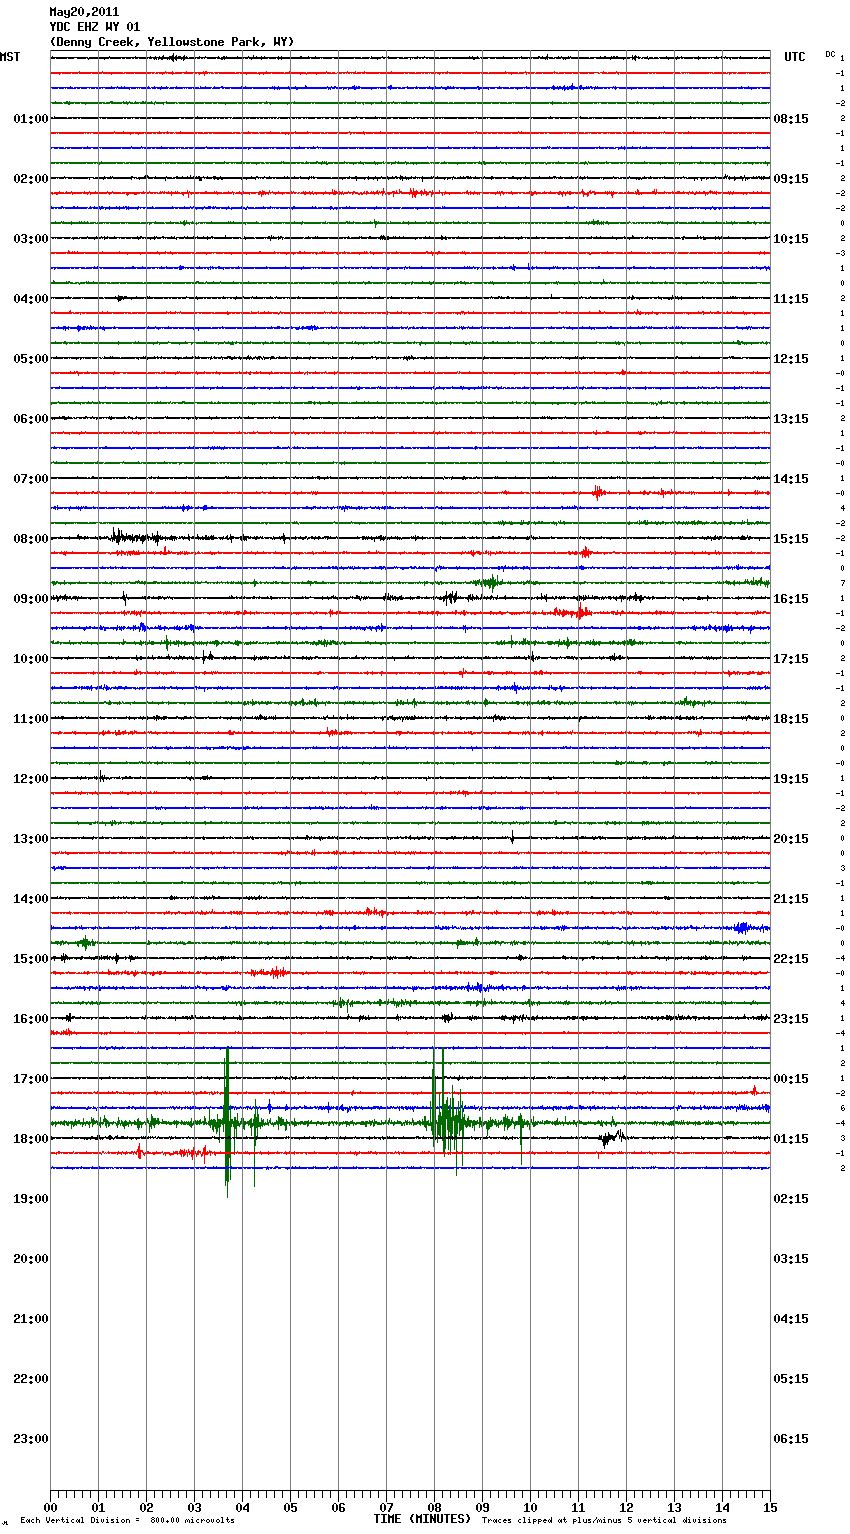
Task: Click the 01:15 UTC time label
Action: 791,1139
